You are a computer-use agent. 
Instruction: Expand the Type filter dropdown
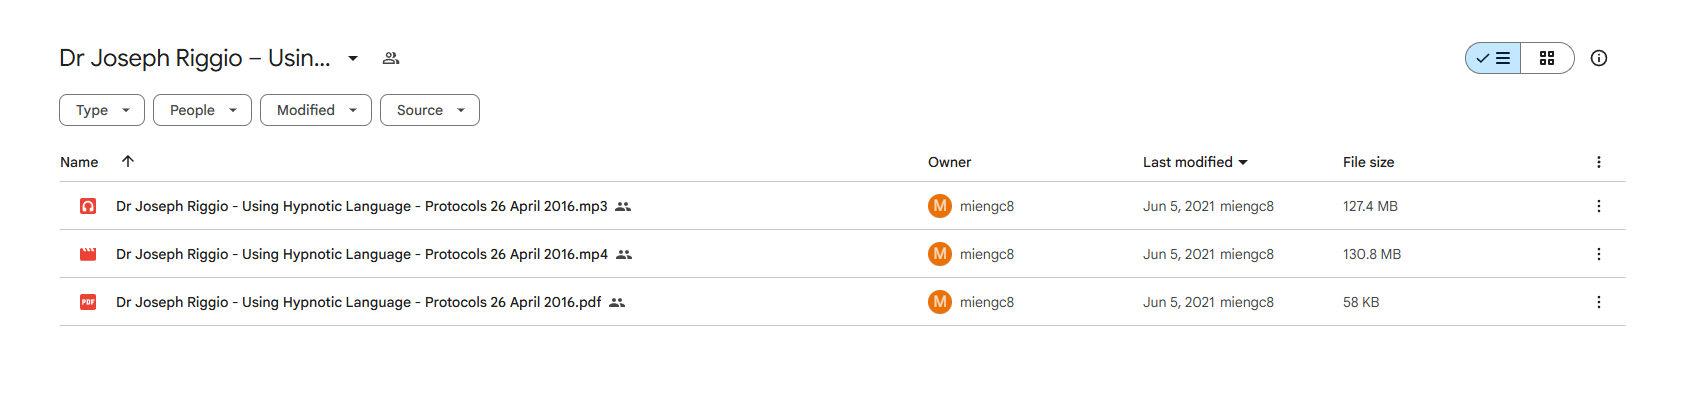click(x=102, y=110)
